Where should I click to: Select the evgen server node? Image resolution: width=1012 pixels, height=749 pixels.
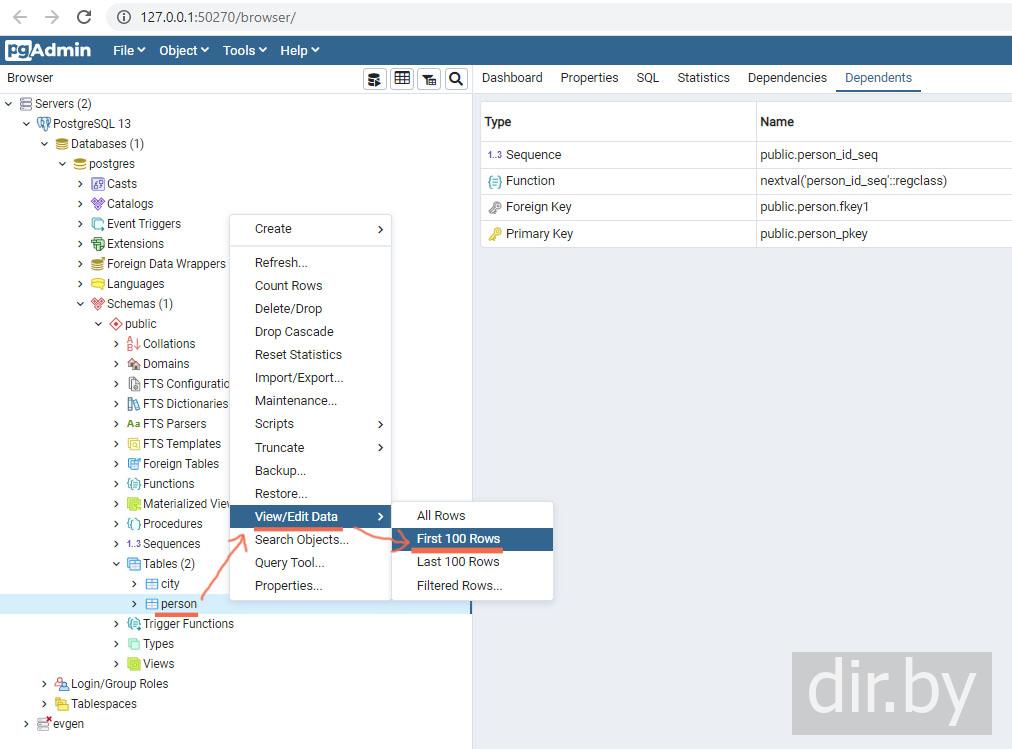click(68, 724)
